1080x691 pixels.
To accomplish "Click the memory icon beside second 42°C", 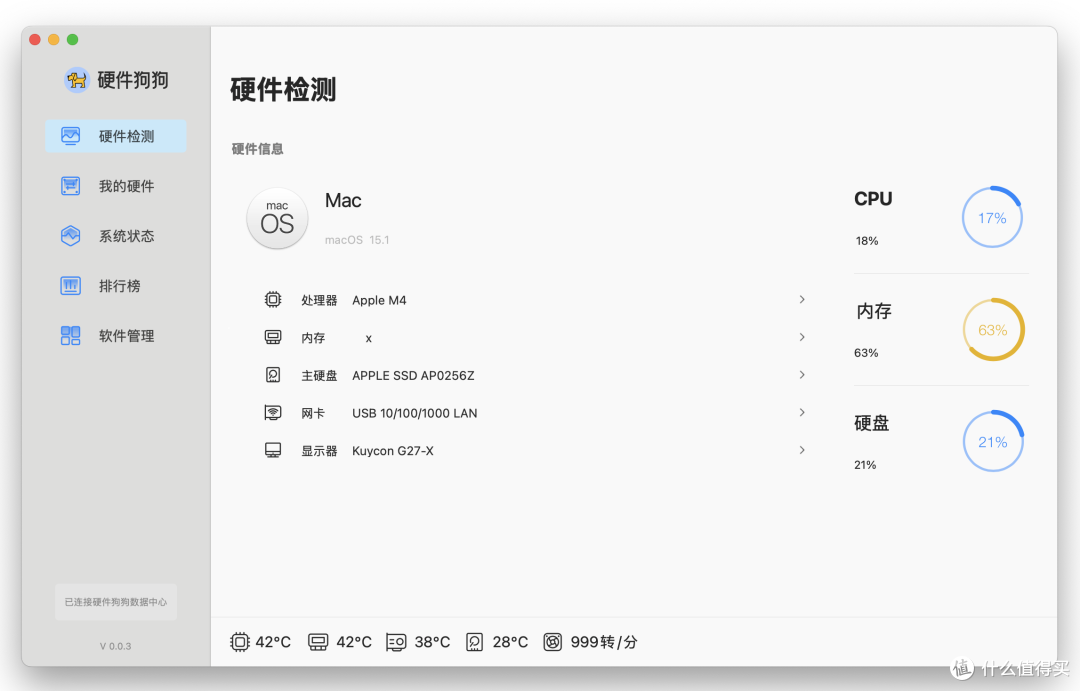I will click(x=318, y=642).
